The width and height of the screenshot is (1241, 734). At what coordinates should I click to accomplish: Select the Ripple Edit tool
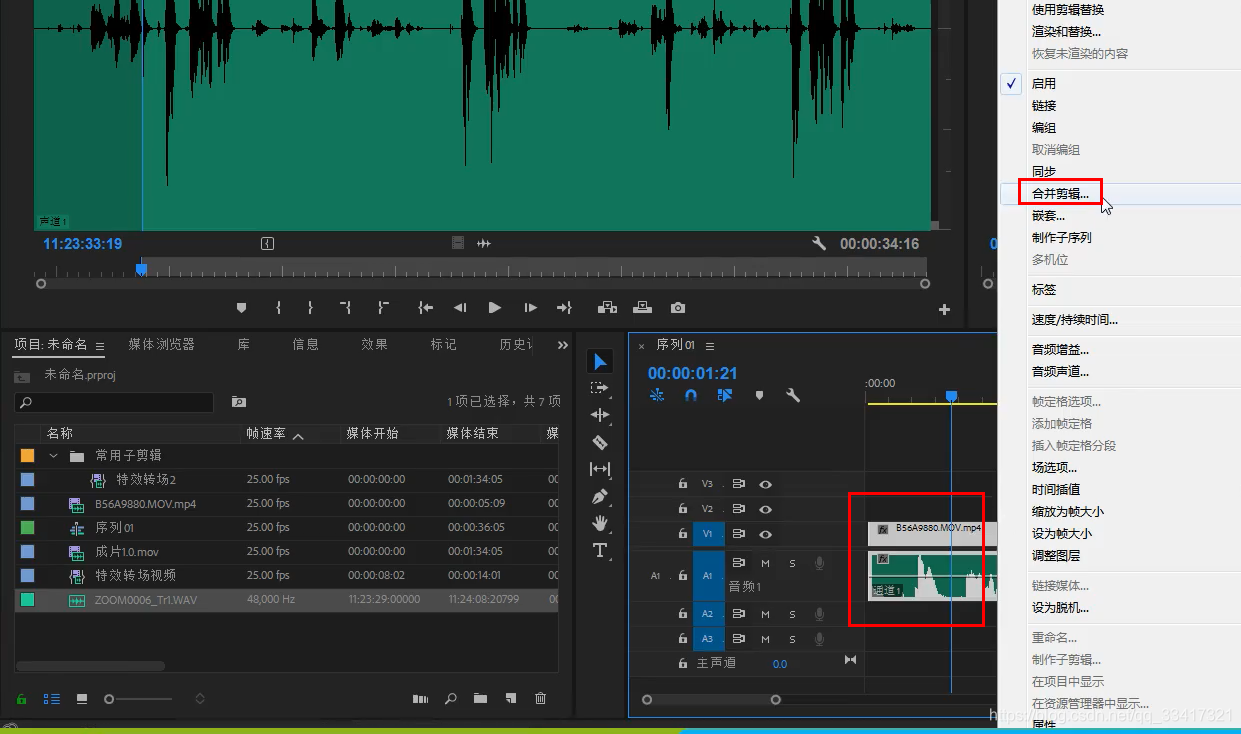[600, 415]
